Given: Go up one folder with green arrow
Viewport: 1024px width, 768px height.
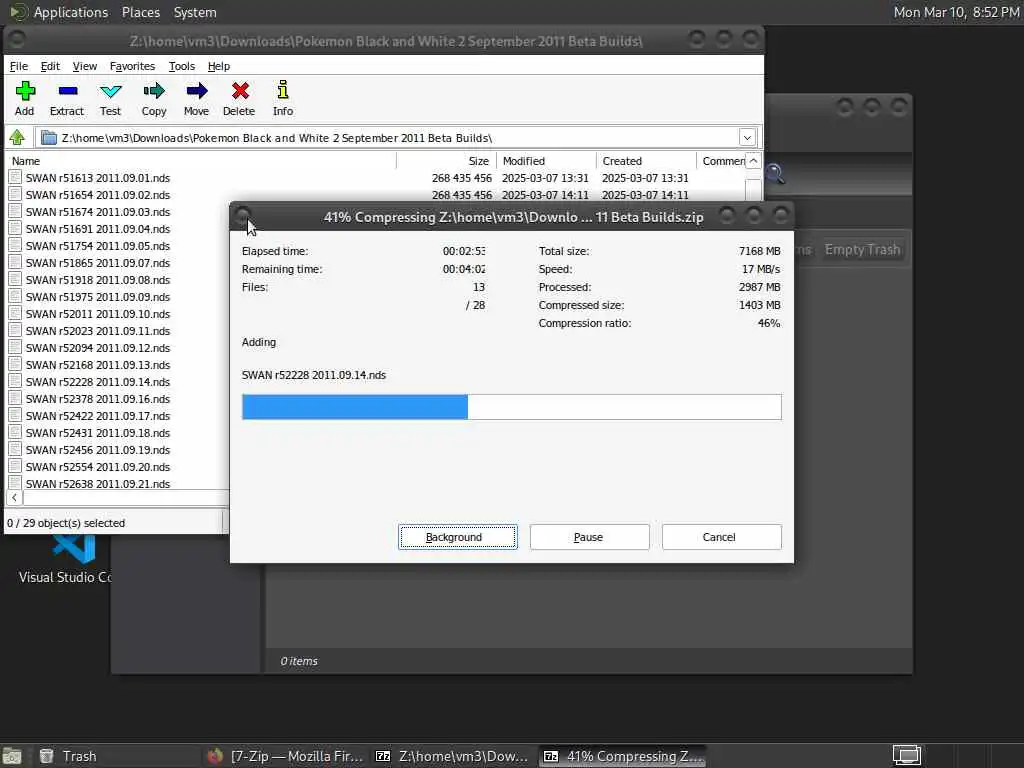Looking at the screenshot, I should point(17,138).
